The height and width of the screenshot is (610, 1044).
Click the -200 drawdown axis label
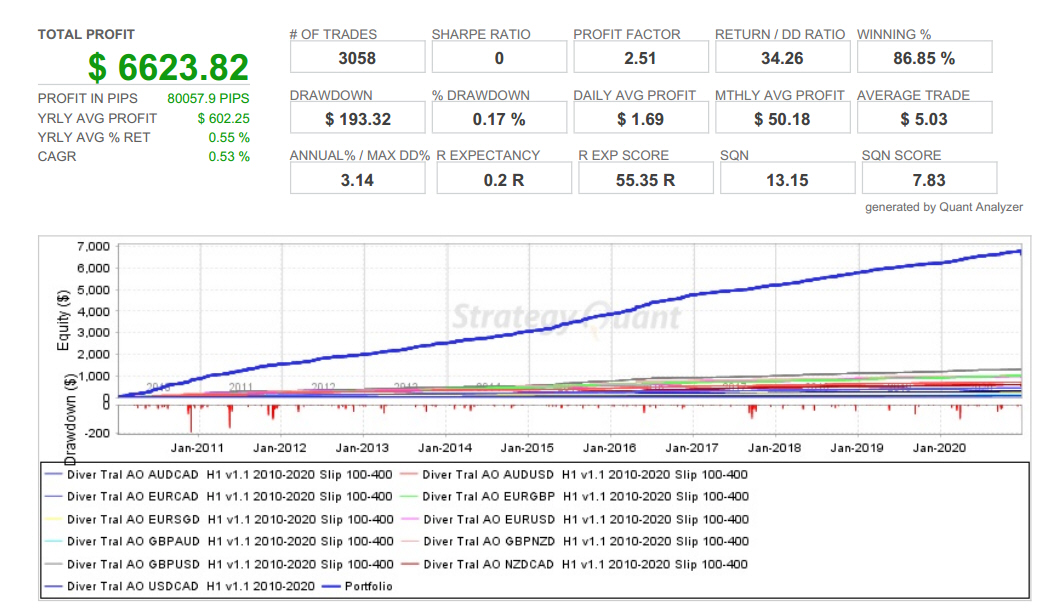[x=97, y=434]
